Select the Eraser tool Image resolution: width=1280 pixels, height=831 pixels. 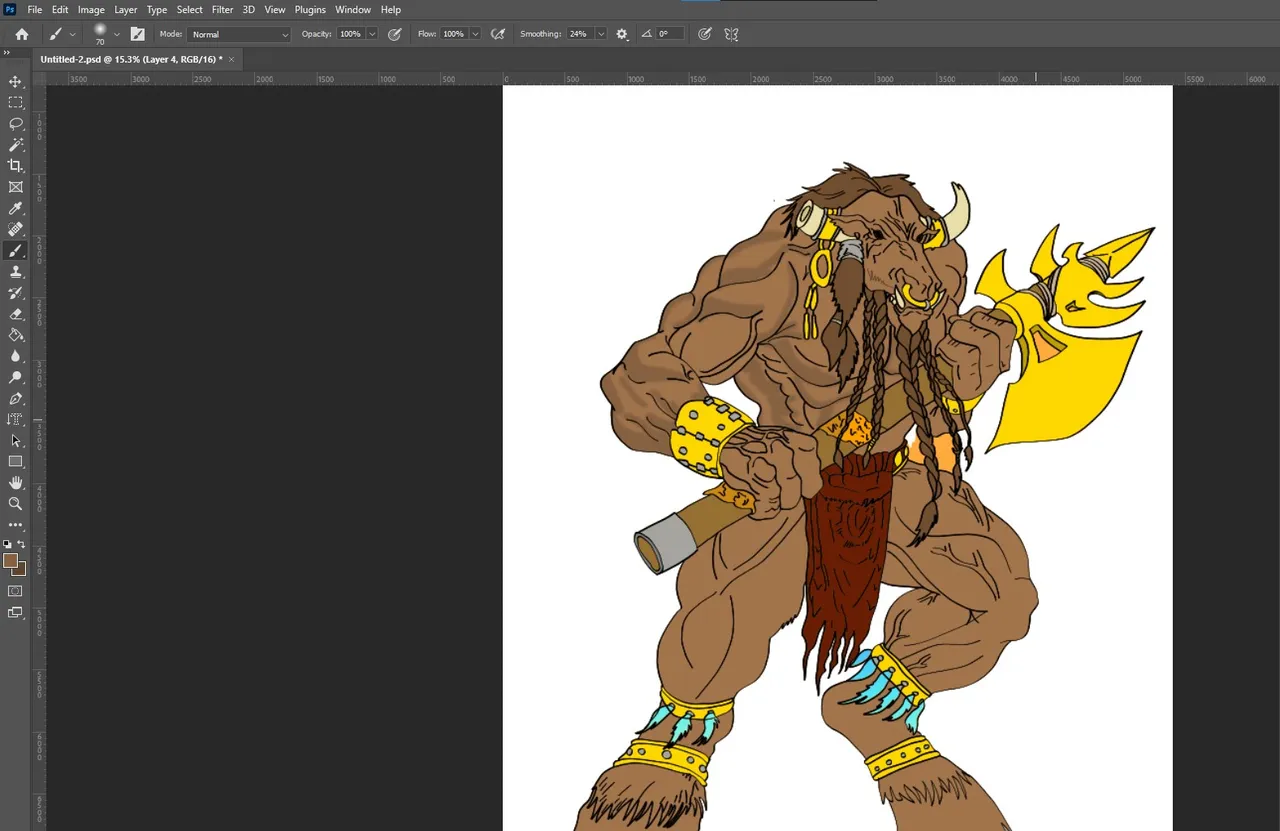[x=15, y=314]
